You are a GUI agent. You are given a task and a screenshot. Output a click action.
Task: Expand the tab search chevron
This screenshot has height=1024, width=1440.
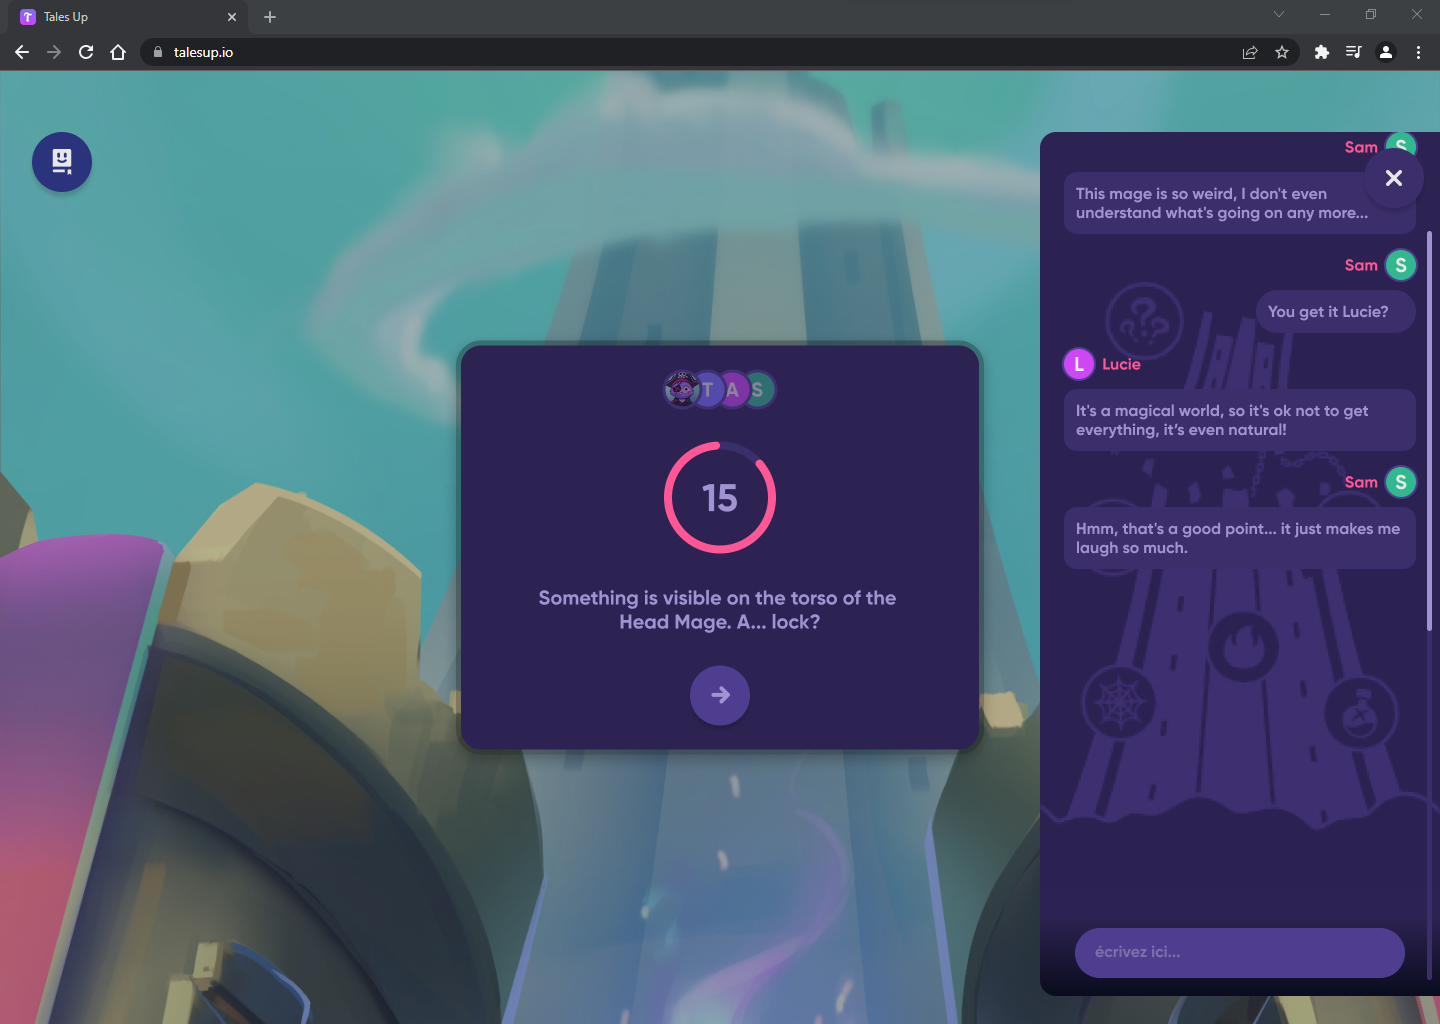1279,15
